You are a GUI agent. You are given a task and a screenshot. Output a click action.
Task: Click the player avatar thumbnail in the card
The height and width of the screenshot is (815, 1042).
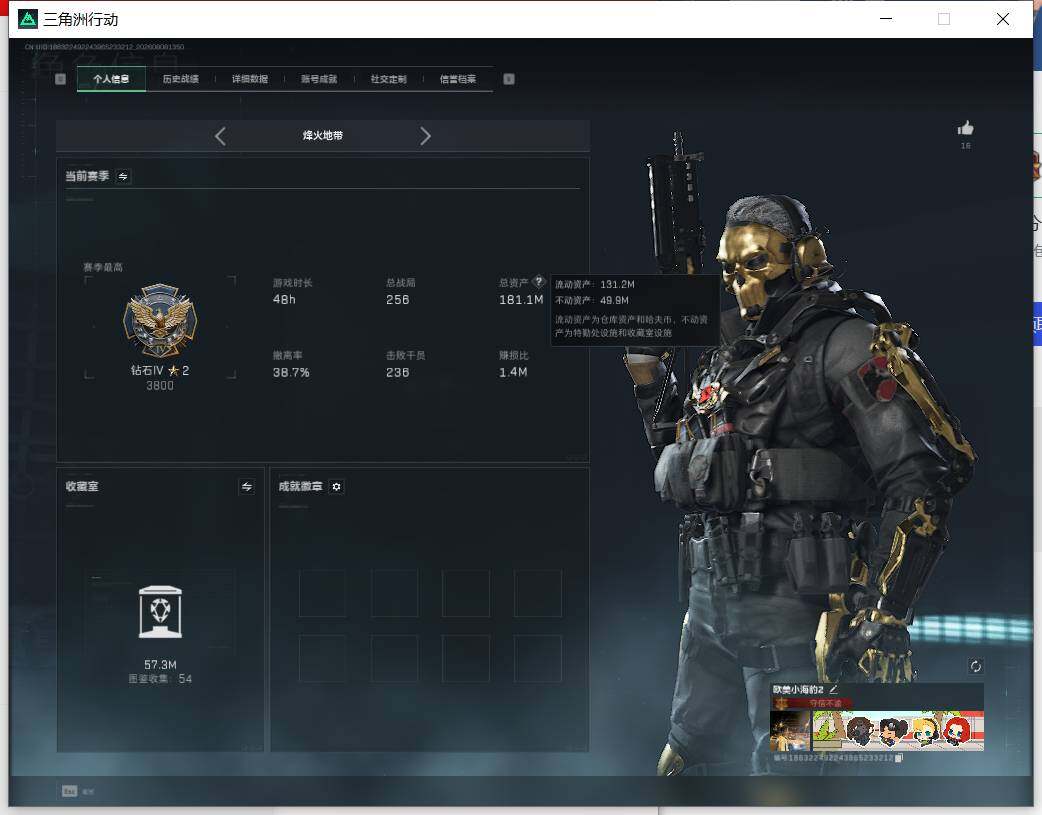[789, 731]
